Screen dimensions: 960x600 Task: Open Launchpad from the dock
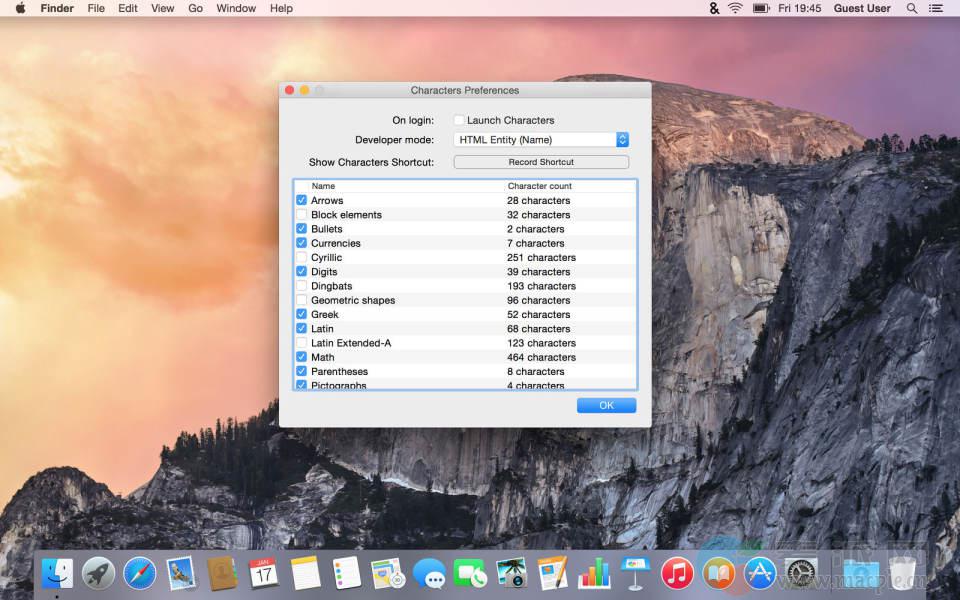[x=98, y=573]
